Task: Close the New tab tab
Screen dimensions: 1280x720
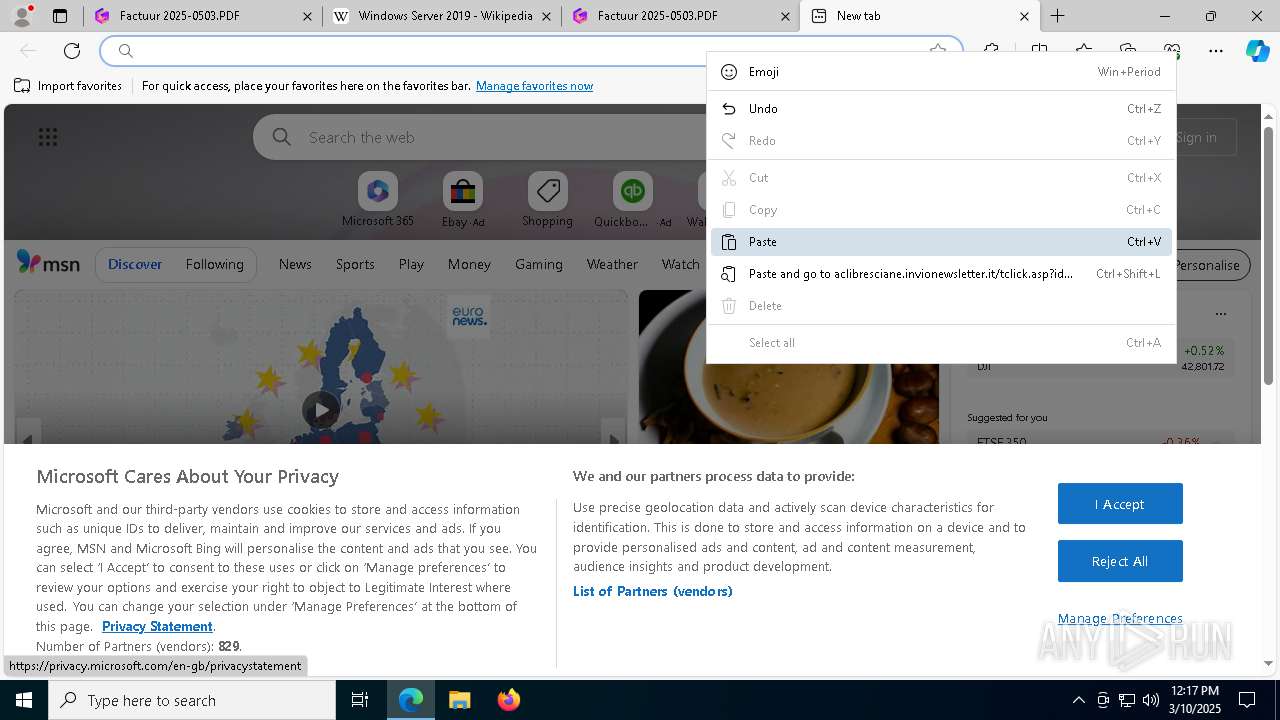Action: (1024, 16)
